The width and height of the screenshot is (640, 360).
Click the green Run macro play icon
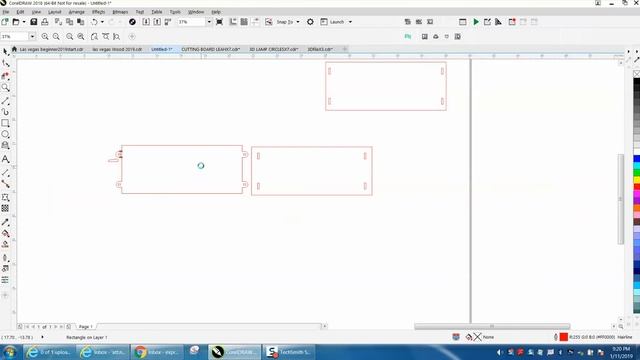476,22
